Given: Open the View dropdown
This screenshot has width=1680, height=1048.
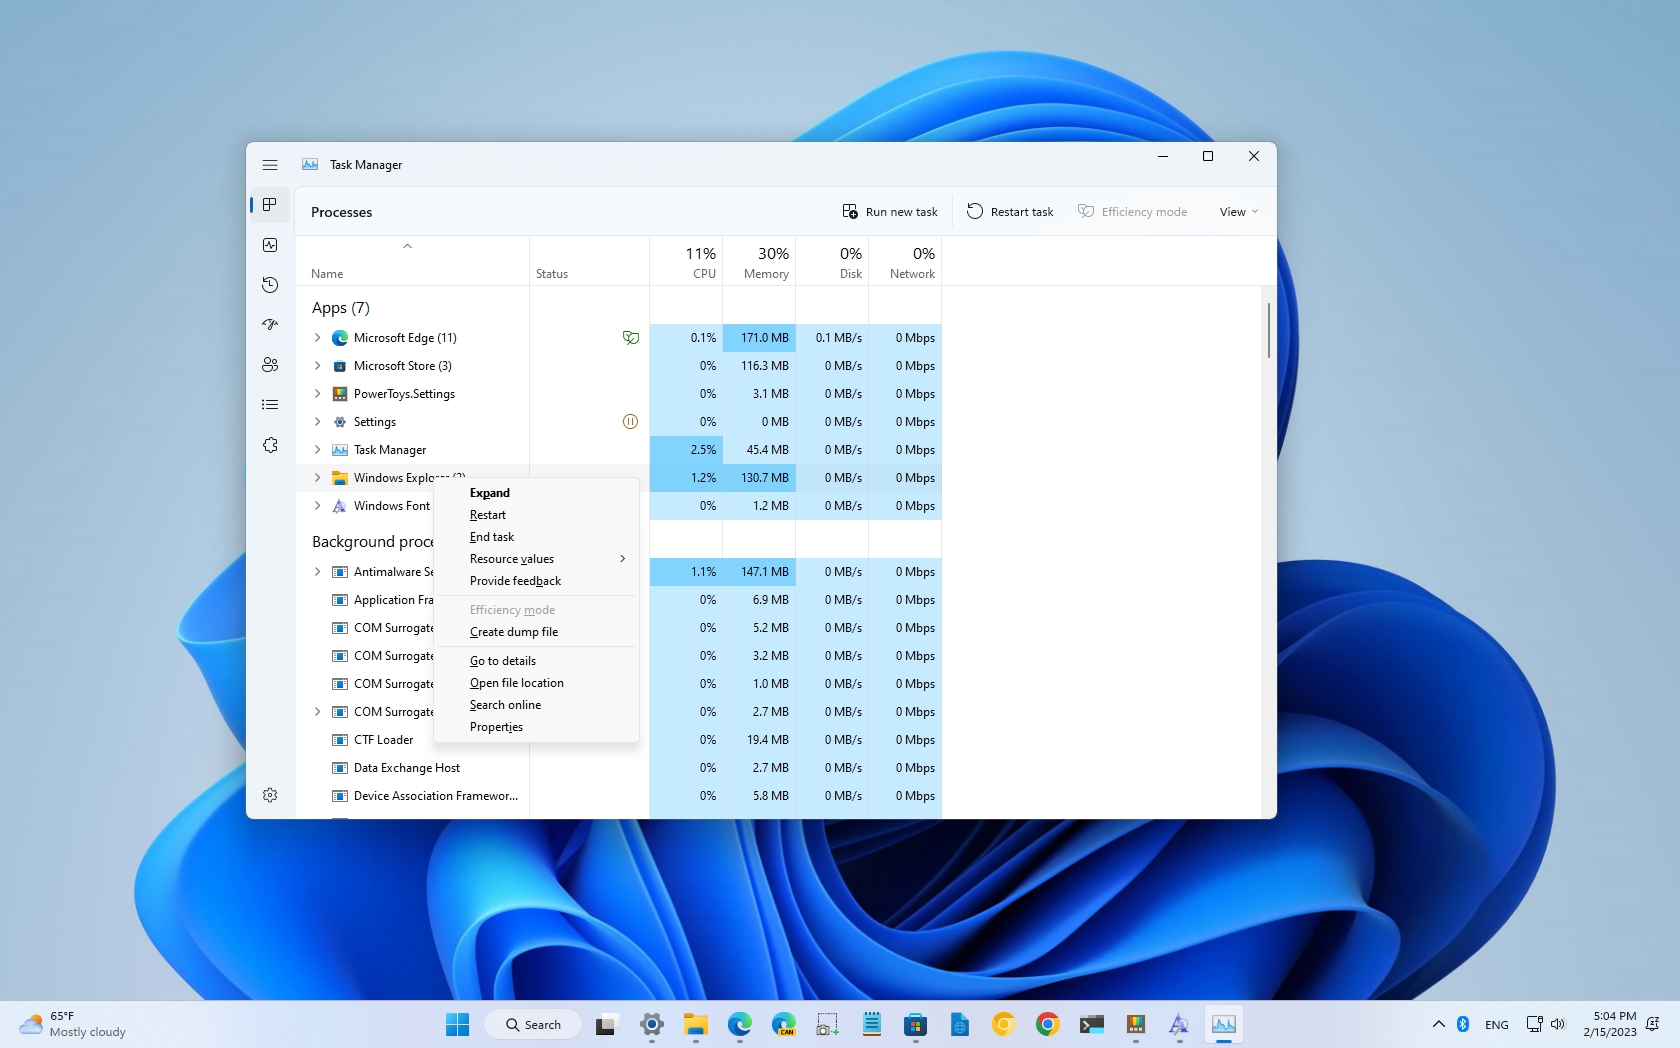Looking at the screenshot, I should [x=1237, y=211].
